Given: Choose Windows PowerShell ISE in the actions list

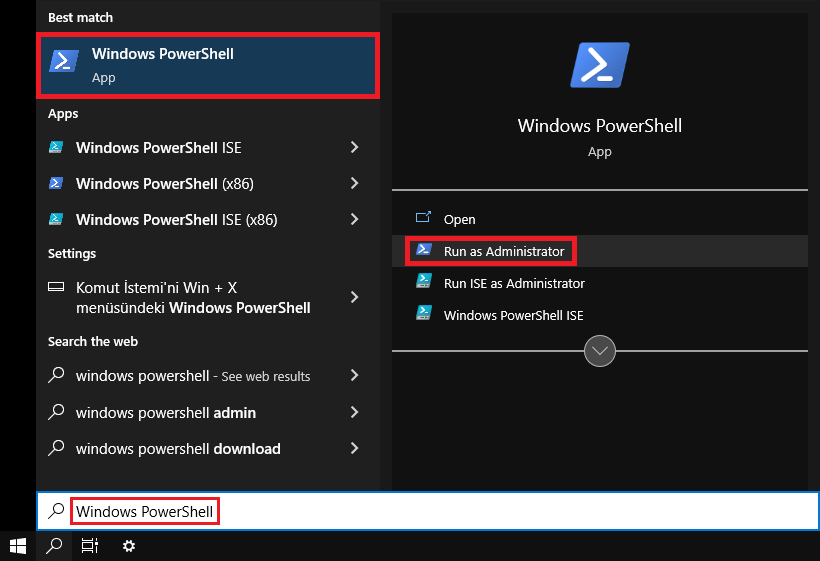Looking at the screenshot, I should pos(513,315).
